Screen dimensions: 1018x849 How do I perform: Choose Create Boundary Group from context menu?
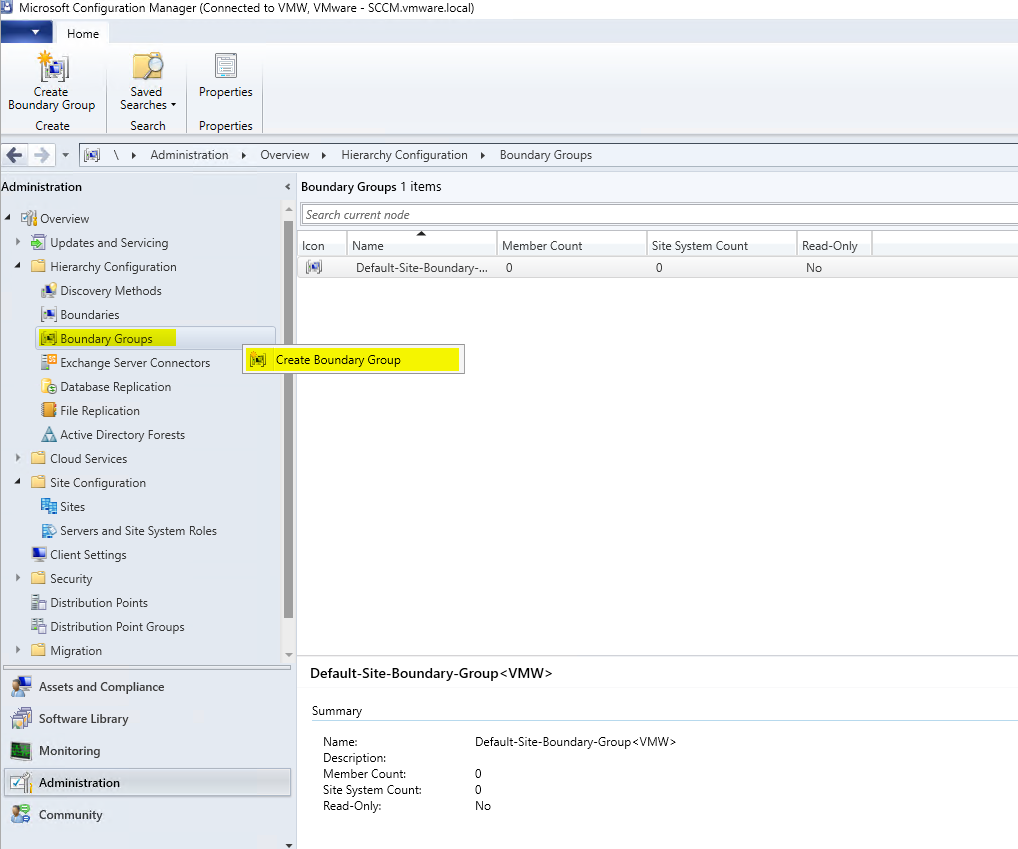[x=338, y=360]
